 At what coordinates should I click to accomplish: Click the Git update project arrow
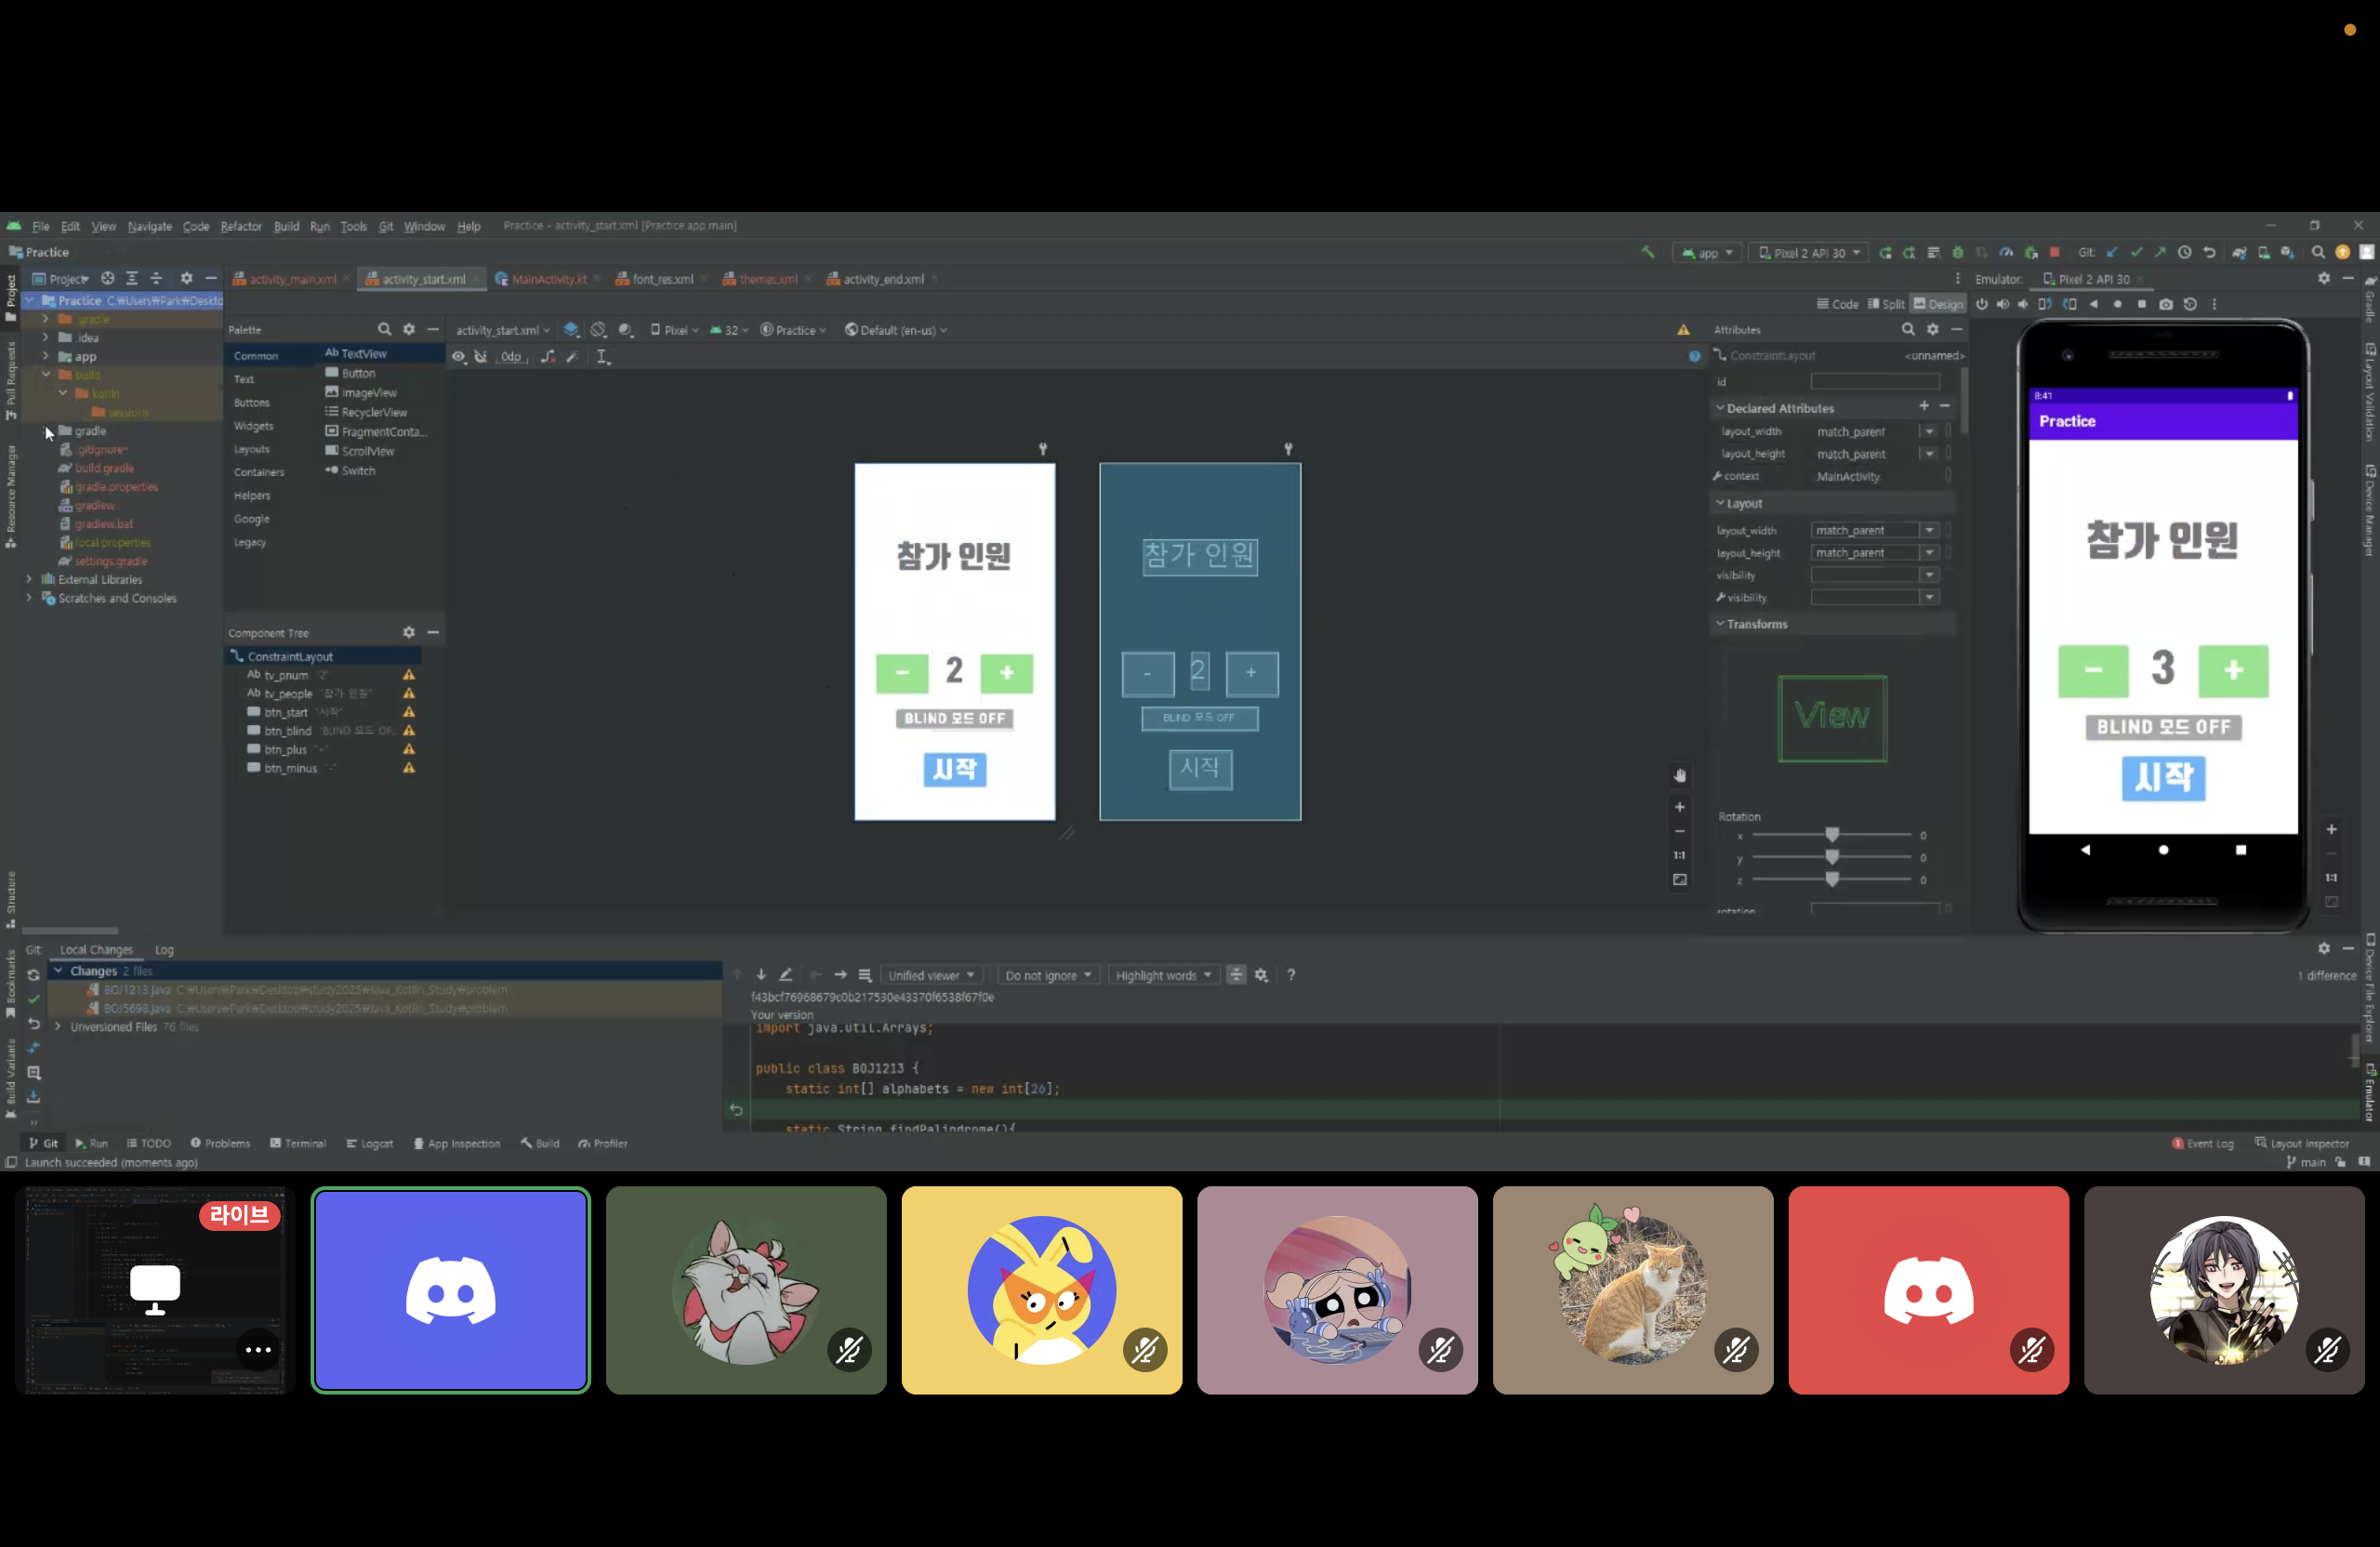2111,252
